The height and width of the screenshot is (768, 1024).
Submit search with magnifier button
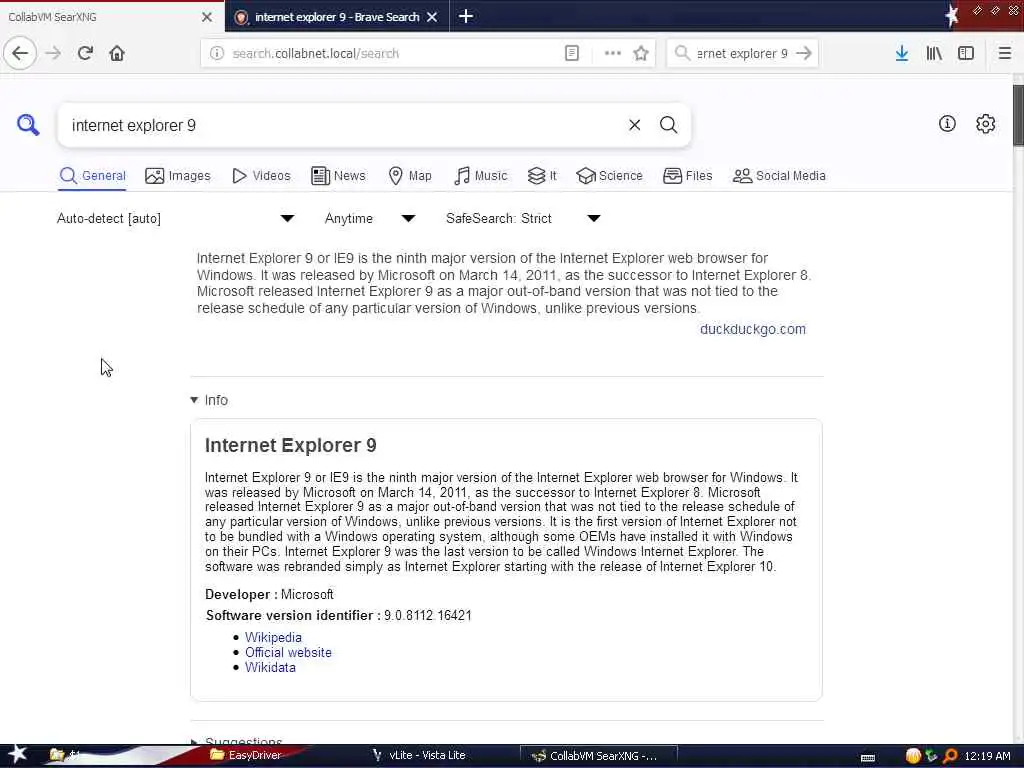pos(668,125)
